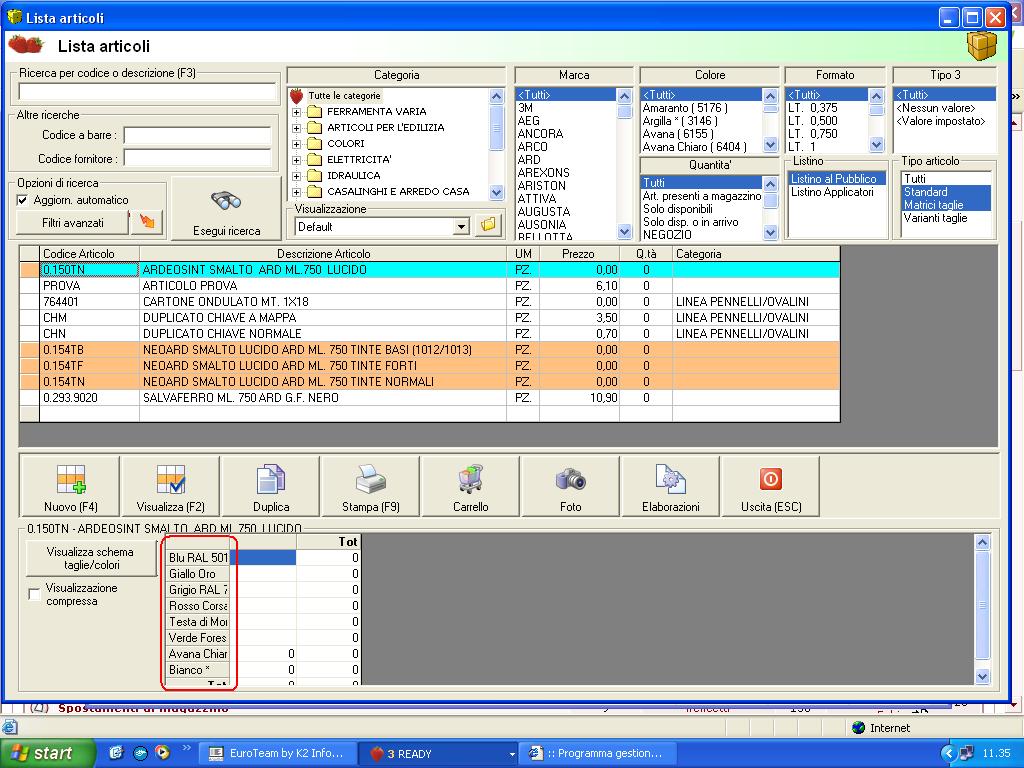Expand the FERRAMENTA VARIA category
Image resolution: width=1024 pixels, height=768 pixels.
point(296,112)
